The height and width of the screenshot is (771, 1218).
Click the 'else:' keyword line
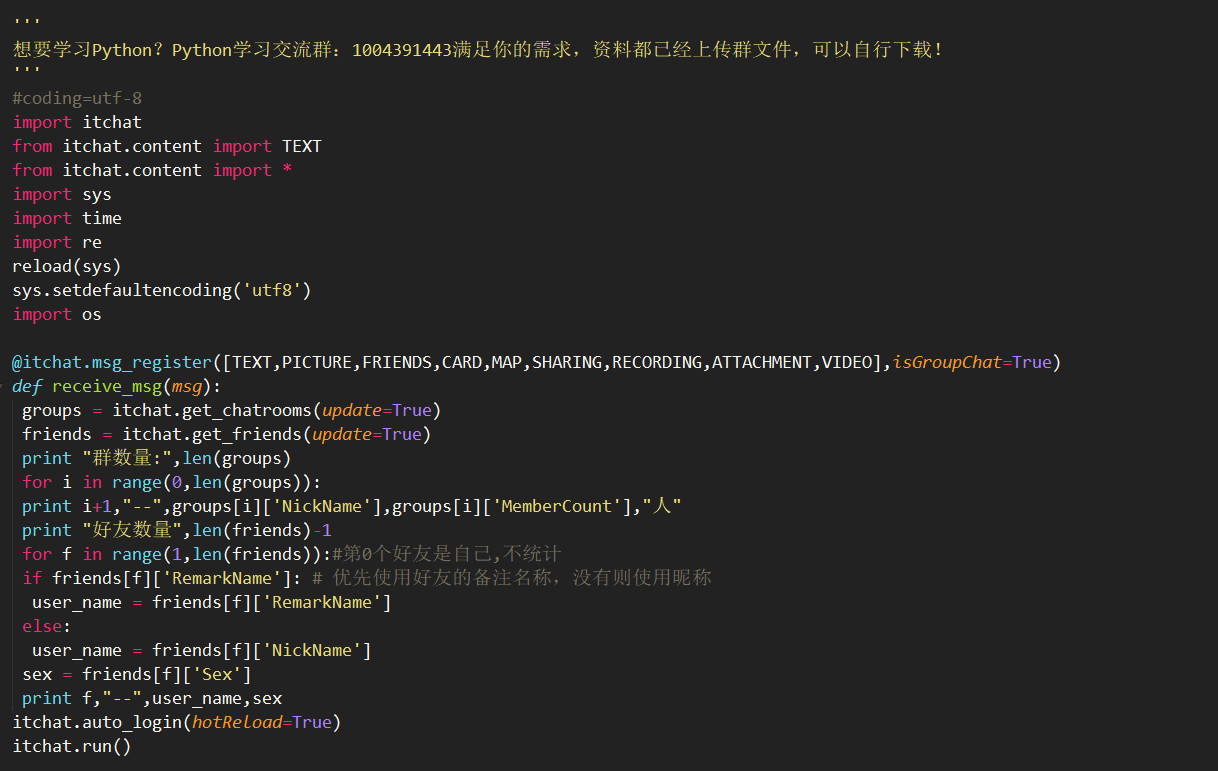(47, 626)
